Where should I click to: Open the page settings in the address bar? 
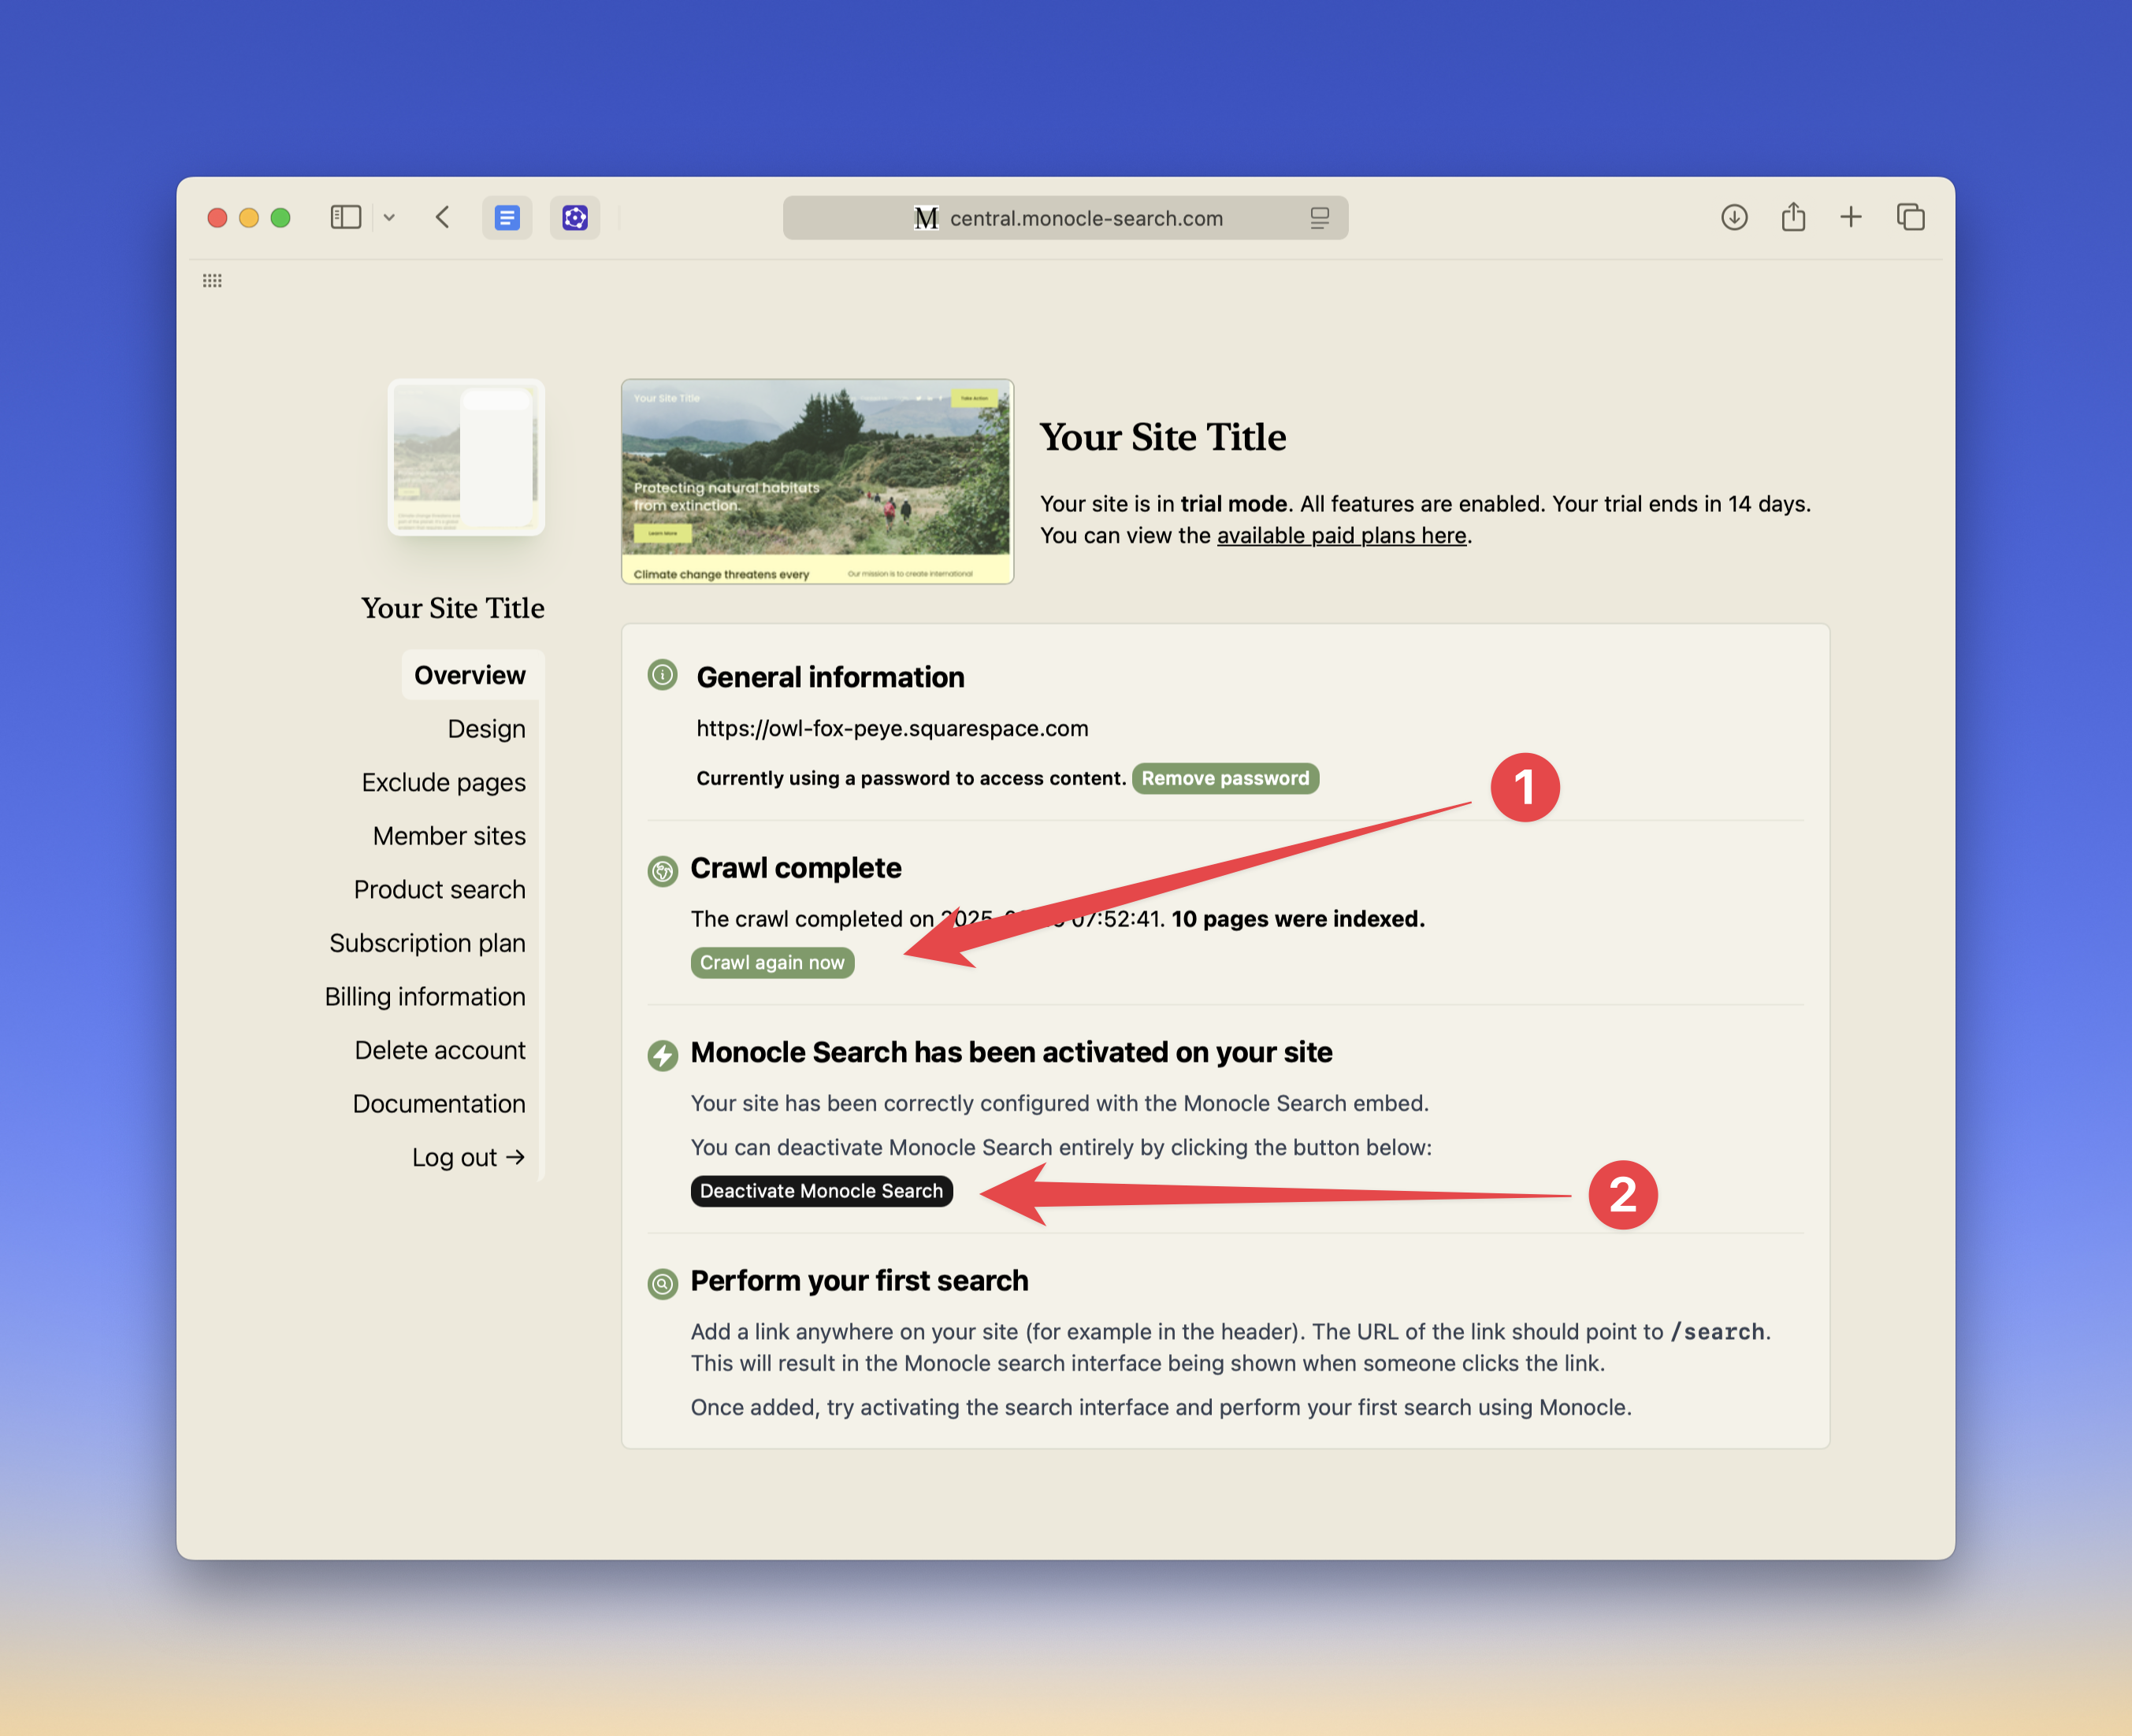point(1320,218)
